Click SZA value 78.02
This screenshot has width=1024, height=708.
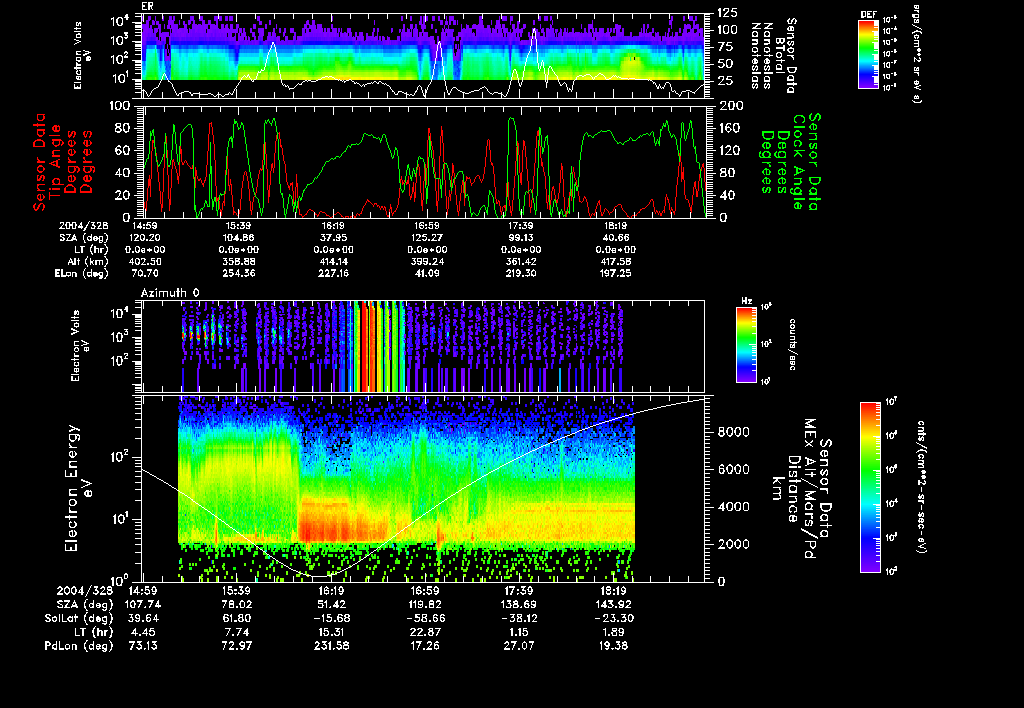(x=236, y=605)
